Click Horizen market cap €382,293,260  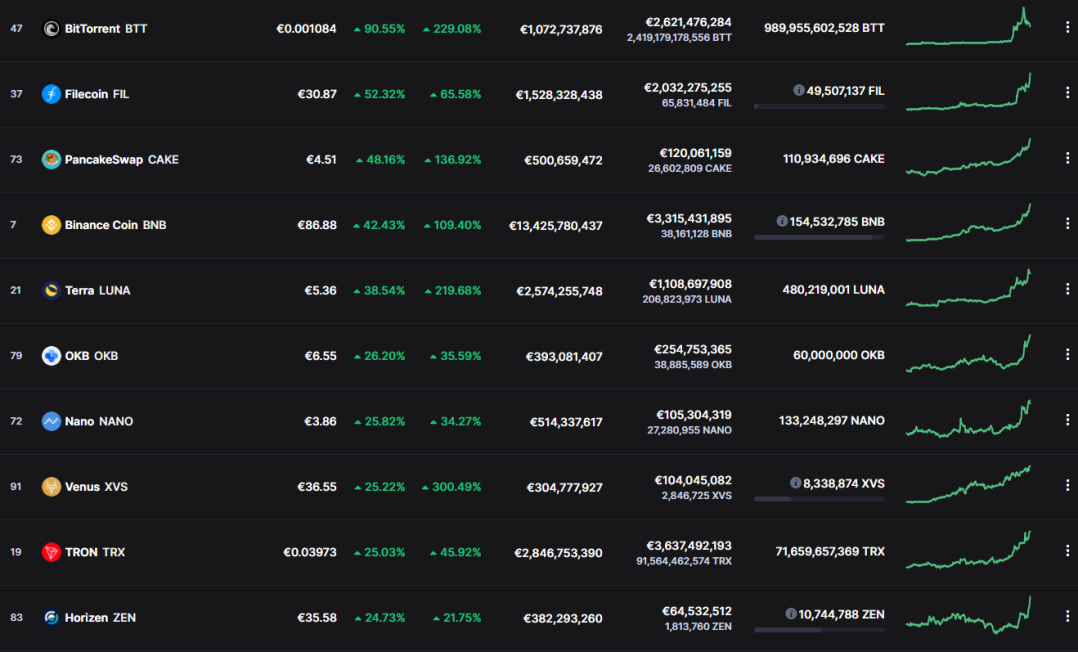pos(563,618)
